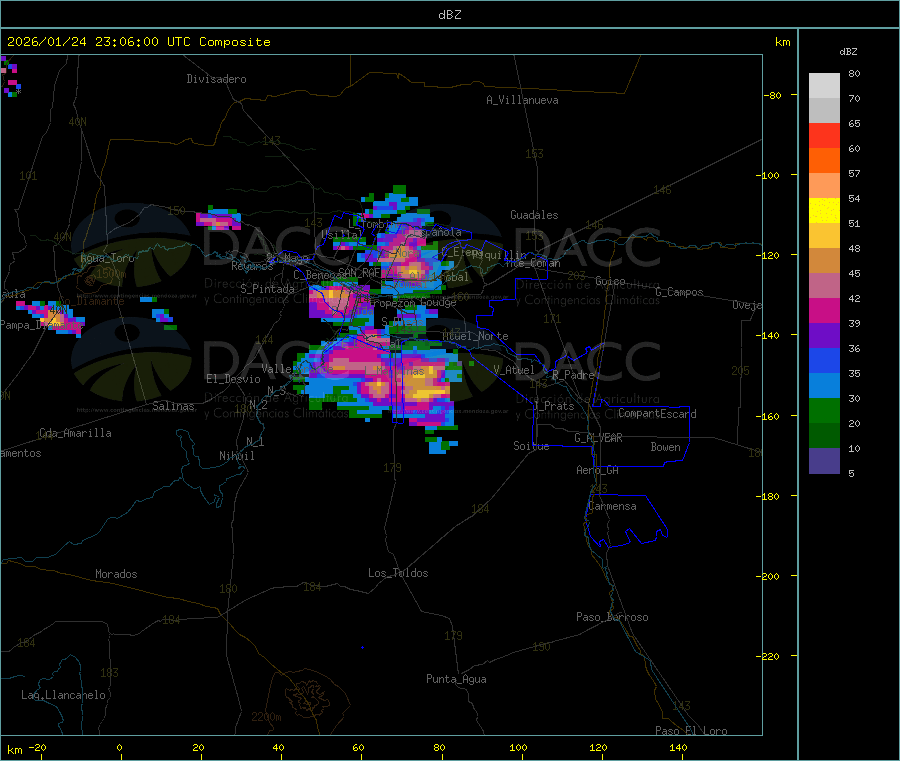Click the indigo 5 dBZ legend swatch

[x=824, y=460]
